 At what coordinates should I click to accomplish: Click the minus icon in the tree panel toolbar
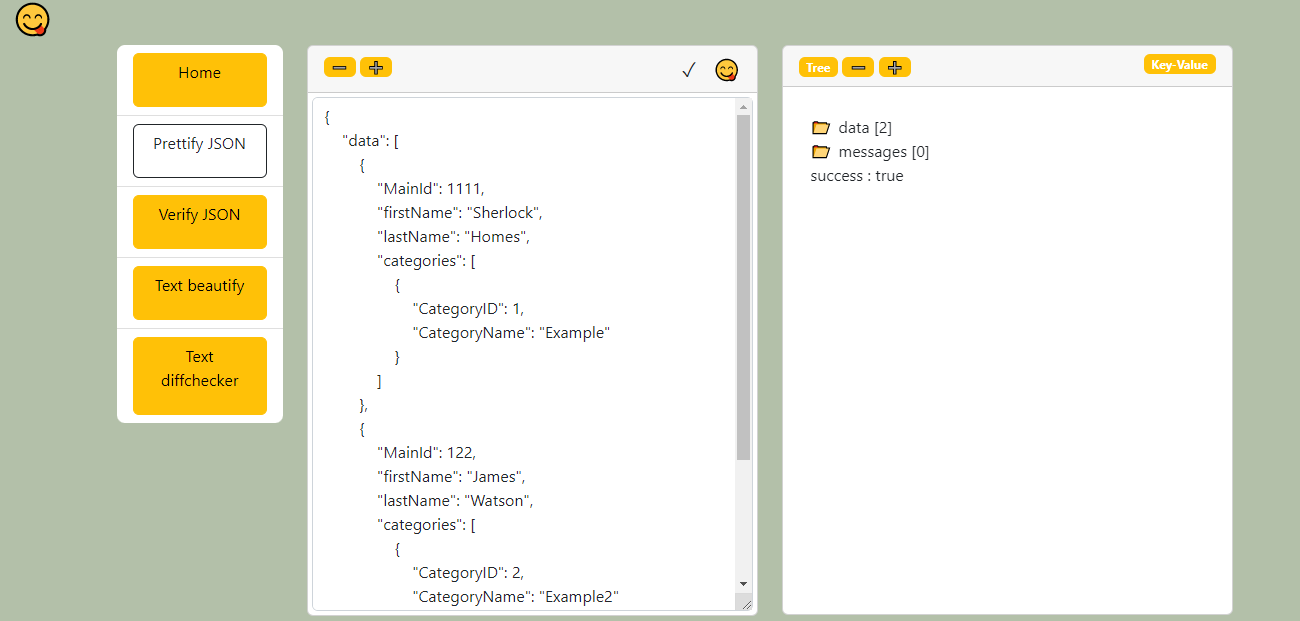(x=858, y=67)
